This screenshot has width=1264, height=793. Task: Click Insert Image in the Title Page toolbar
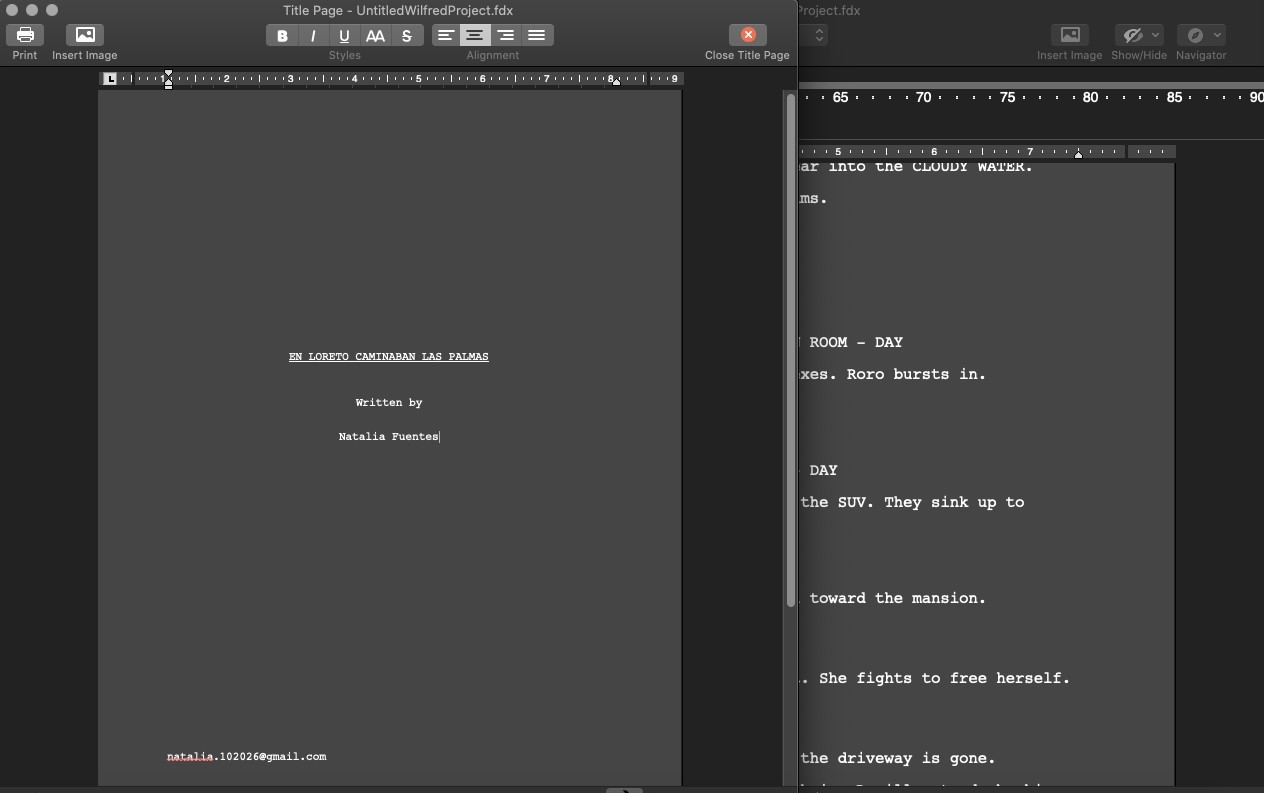(84, 35)
